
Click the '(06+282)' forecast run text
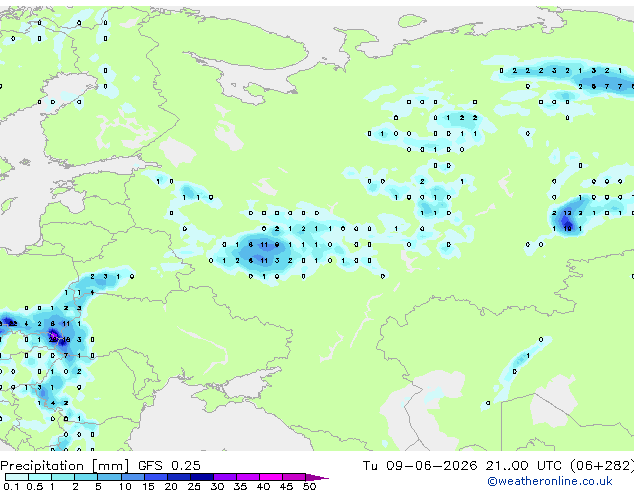point(602,466)
